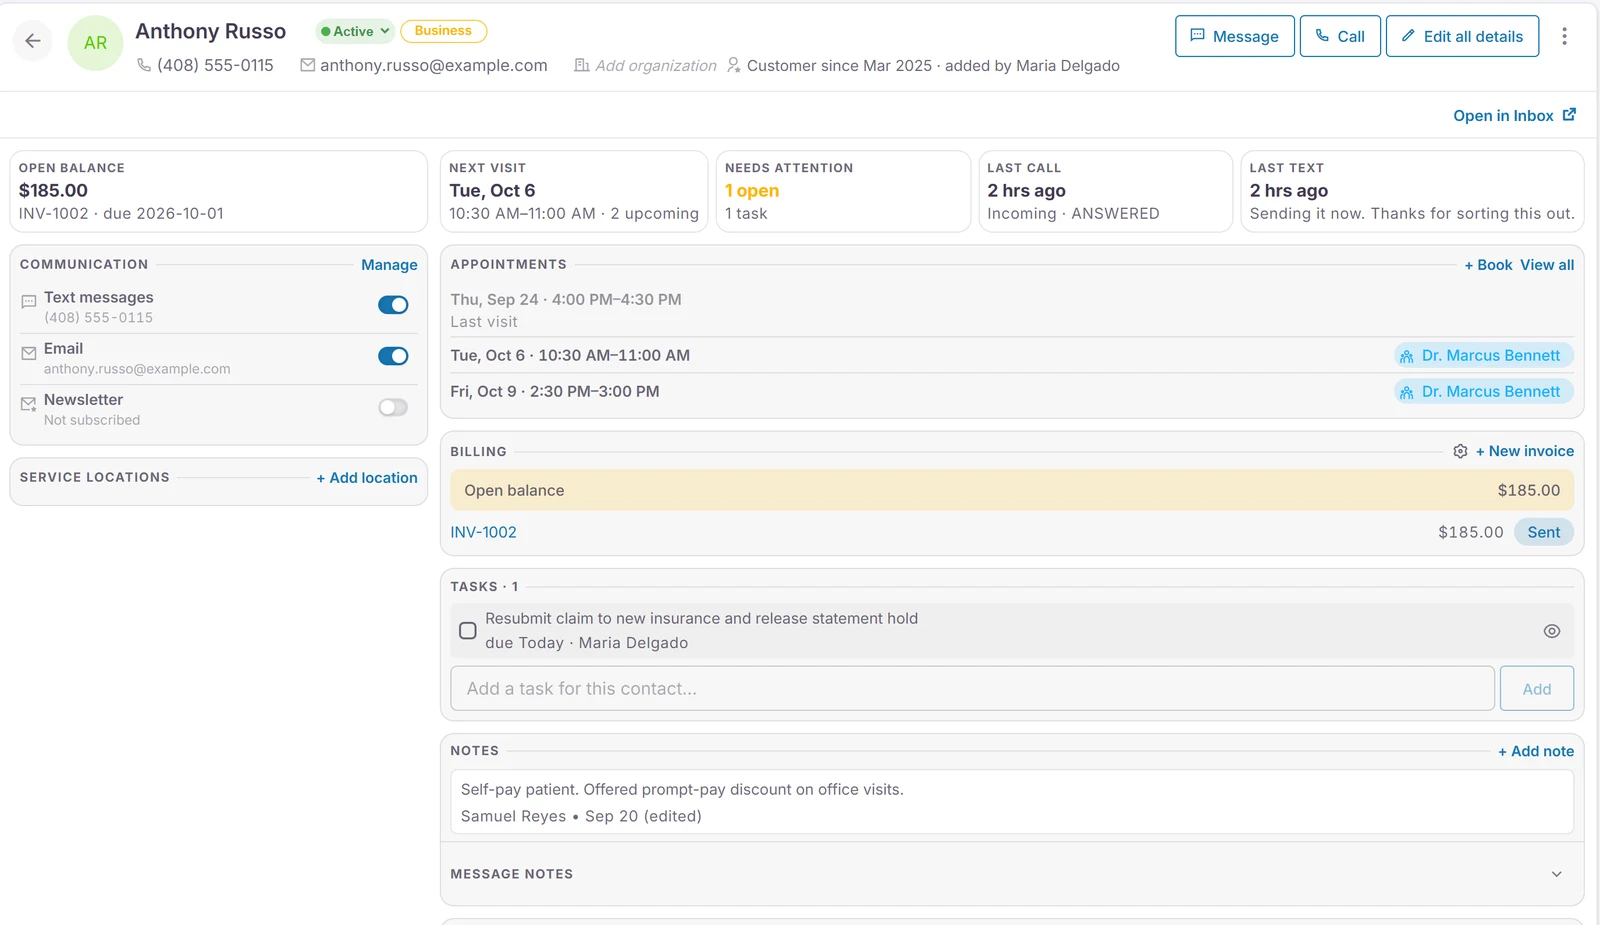Click the phone icon beside (408) 555-0115

click(144, 65)
